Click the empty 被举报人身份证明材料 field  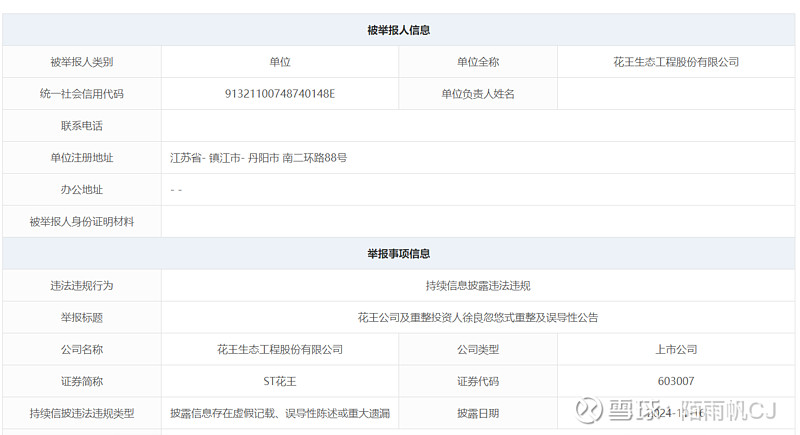(478, 222)
